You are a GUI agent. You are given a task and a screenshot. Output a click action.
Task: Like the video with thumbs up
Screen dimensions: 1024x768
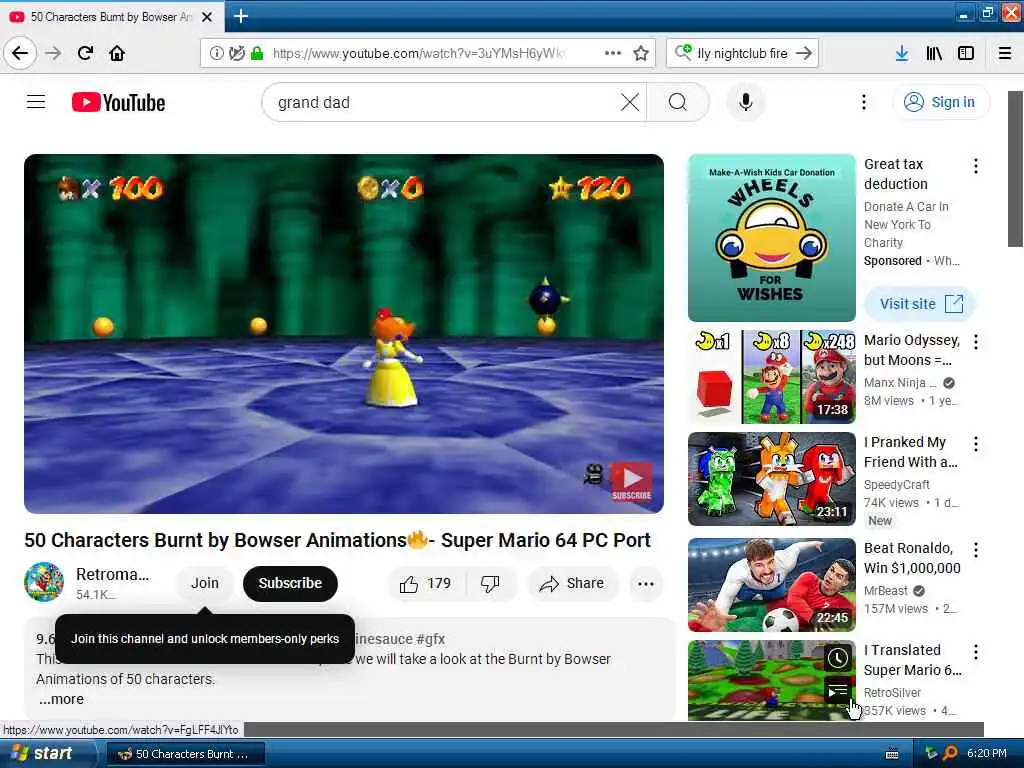[x=426, y=583]
